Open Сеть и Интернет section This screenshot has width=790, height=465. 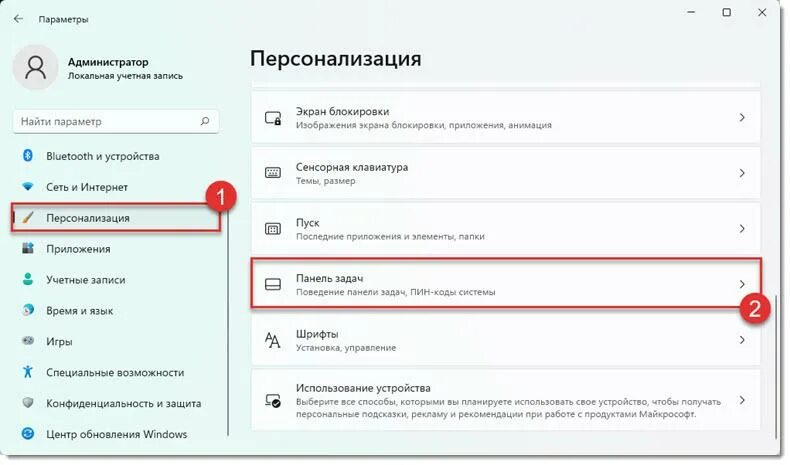116,187
